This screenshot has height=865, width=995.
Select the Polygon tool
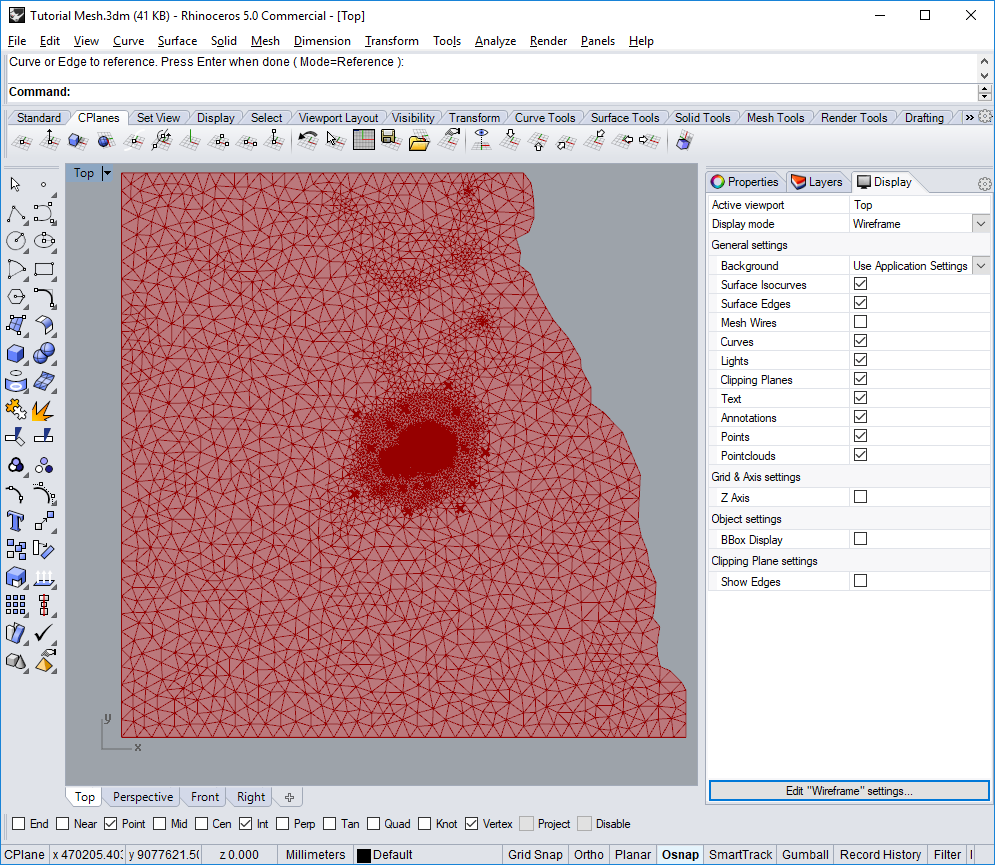16,297
